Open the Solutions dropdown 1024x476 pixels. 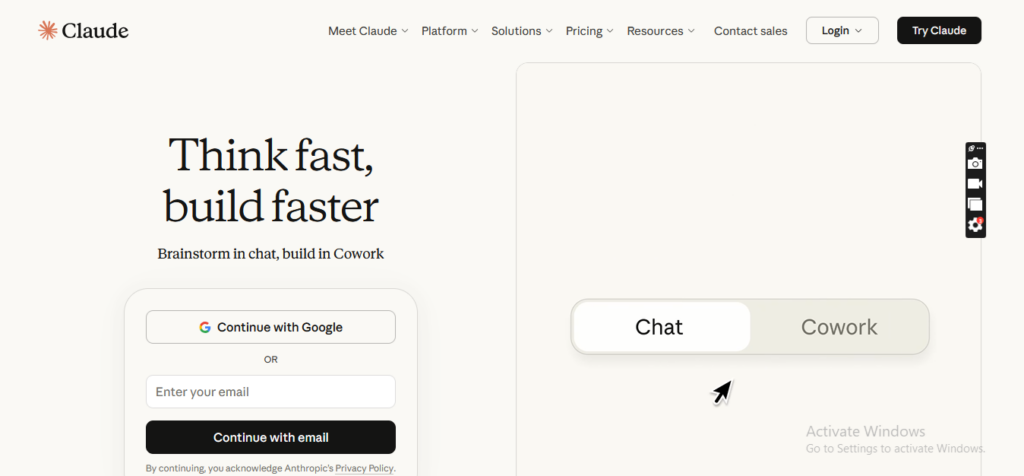(x=522, y=31)
